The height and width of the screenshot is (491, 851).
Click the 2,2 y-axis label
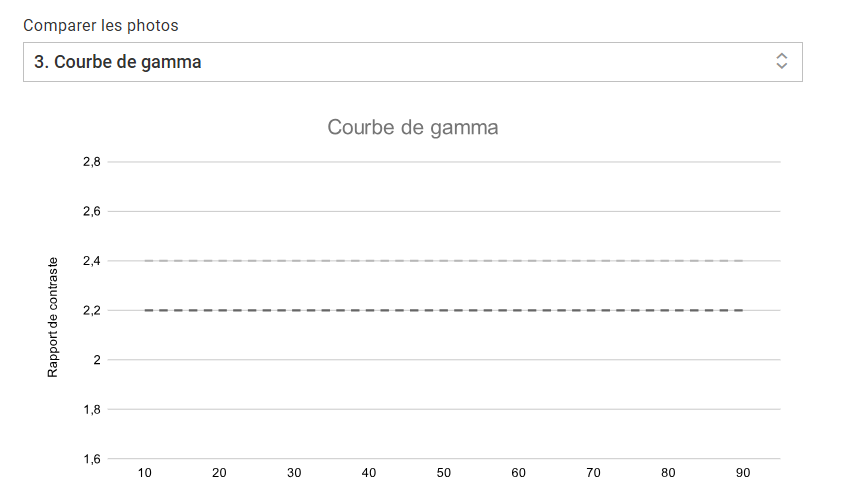click(92, 311)
